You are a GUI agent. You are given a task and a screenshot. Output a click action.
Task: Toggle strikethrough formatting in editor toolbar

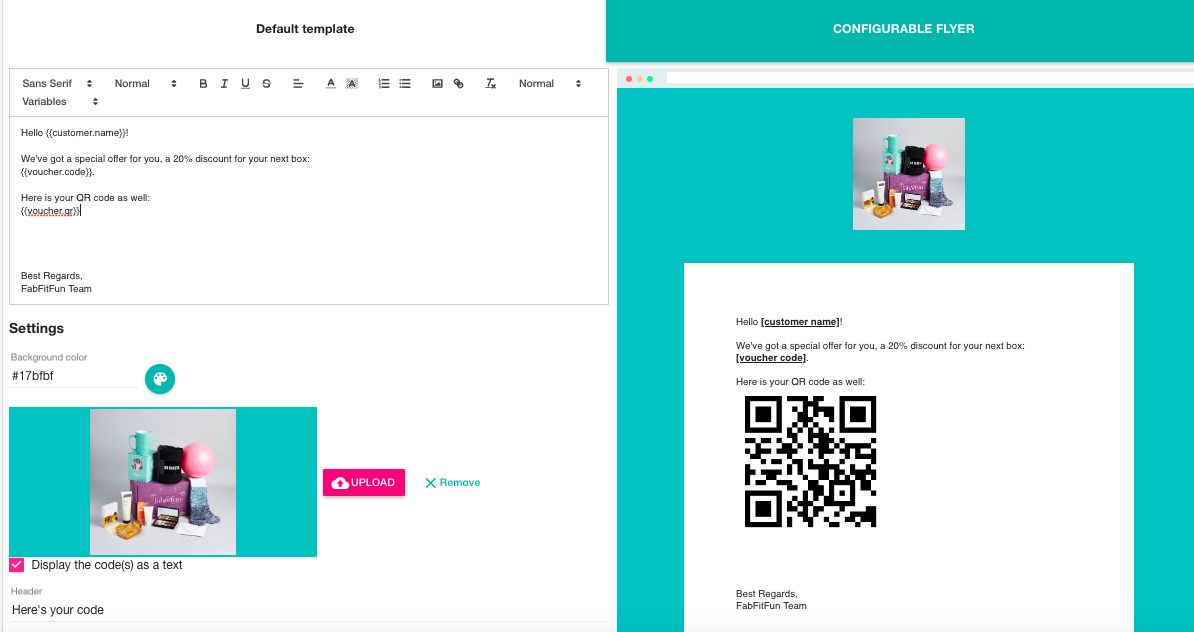pos(267,84)
